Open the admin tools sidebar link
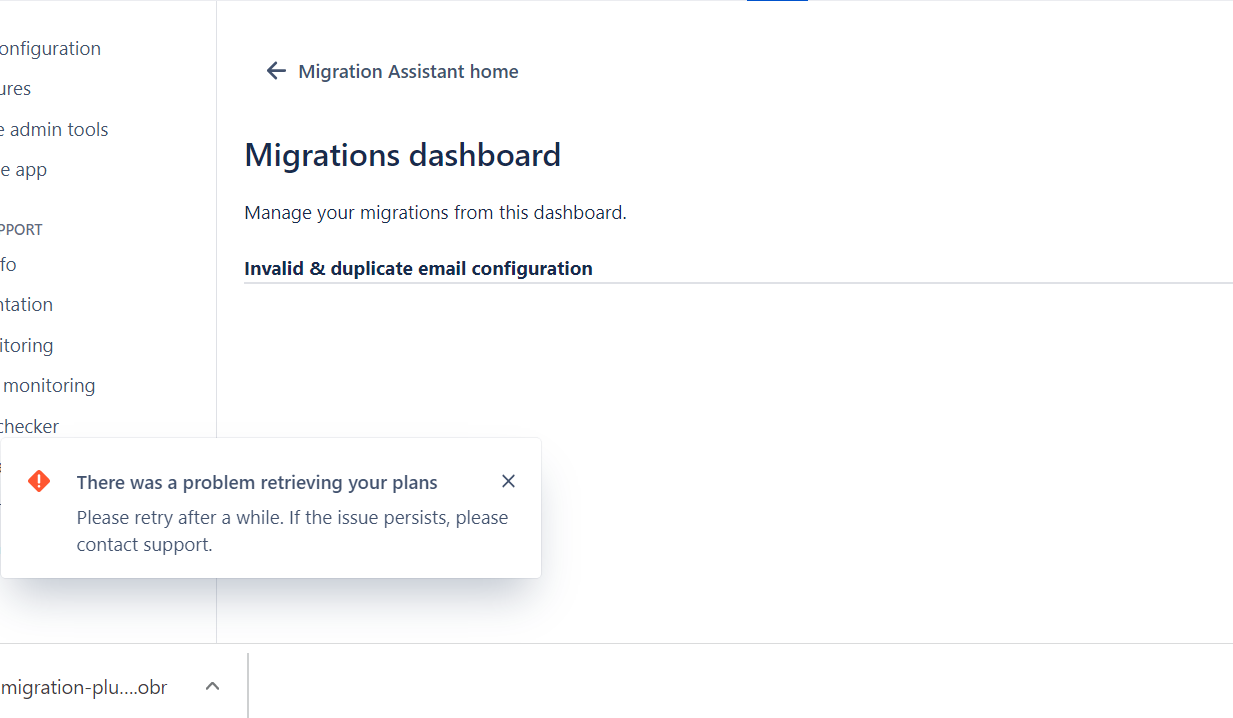Viewport: 1233px width, 718px height. click(54, 129)
